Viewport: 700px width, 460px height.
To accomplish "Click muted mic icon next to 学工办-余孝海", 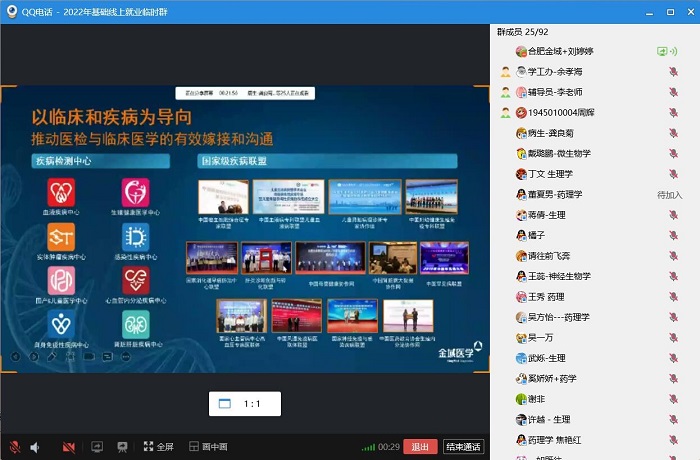I will (x=674, y=72).
